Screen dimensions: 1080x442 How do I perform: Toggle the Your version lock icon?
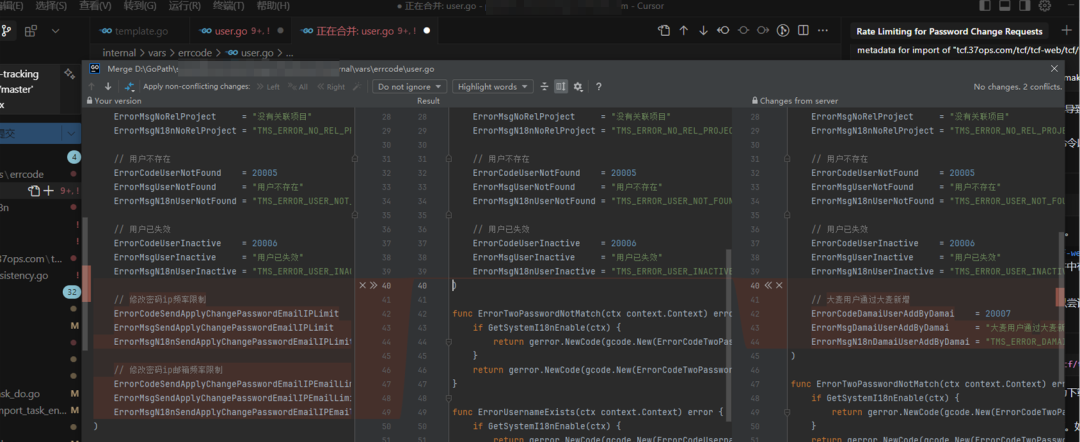[x=88, y=101]
